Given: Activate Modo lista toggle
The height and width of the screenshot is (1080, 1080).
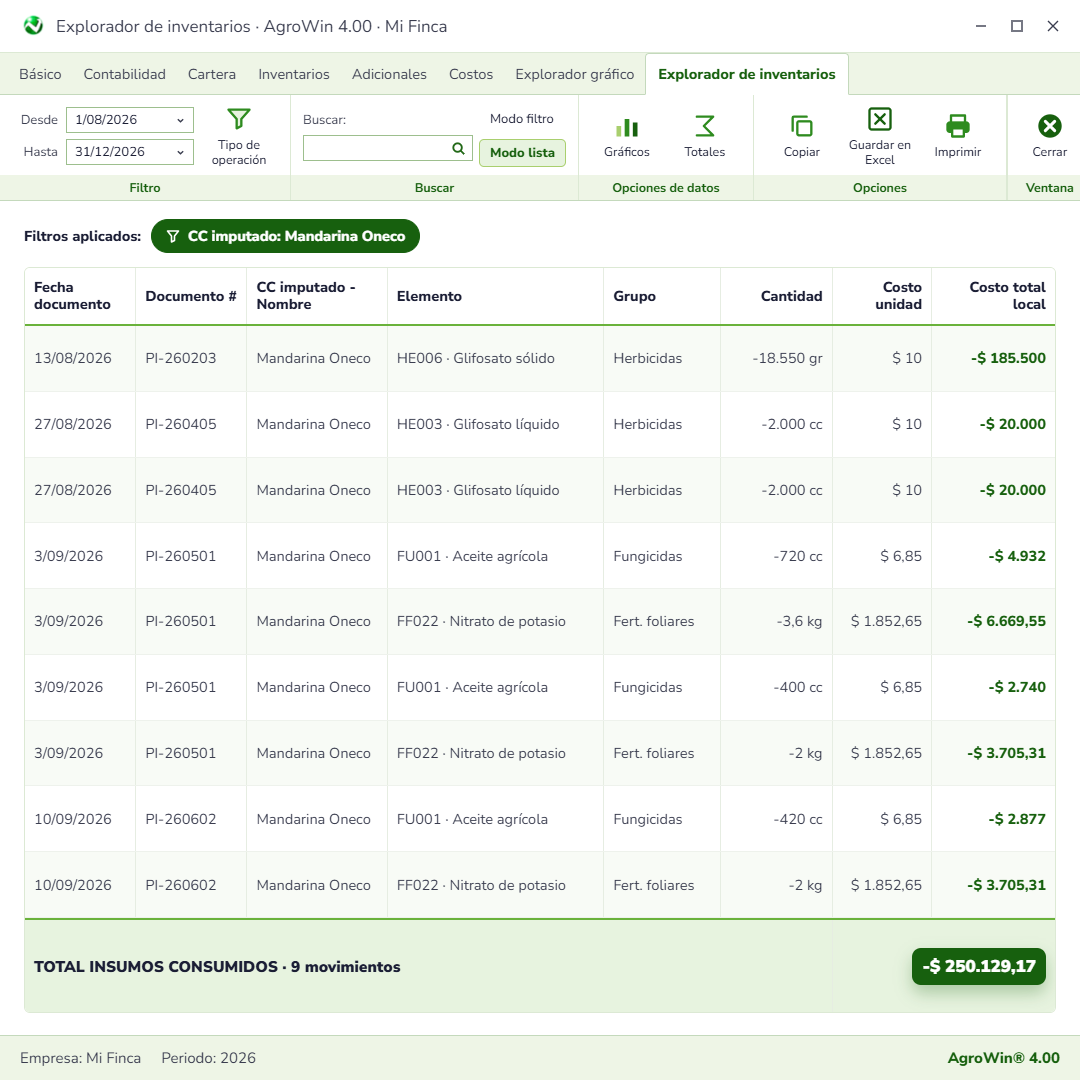Looking at the screenshot, I should point(522,153).
